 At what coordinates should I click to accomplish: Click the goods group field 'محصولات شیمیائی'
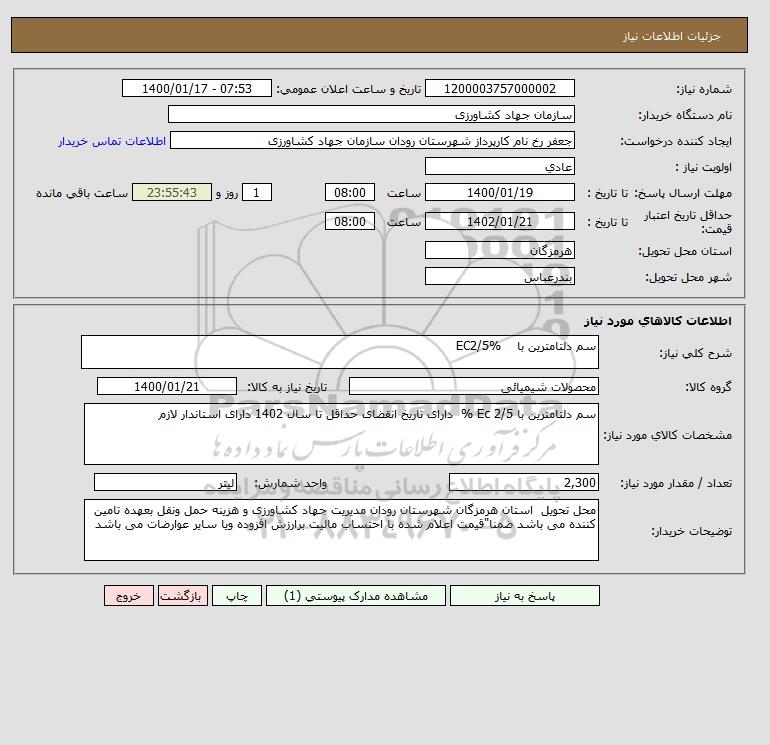click(x=473, y=386)
